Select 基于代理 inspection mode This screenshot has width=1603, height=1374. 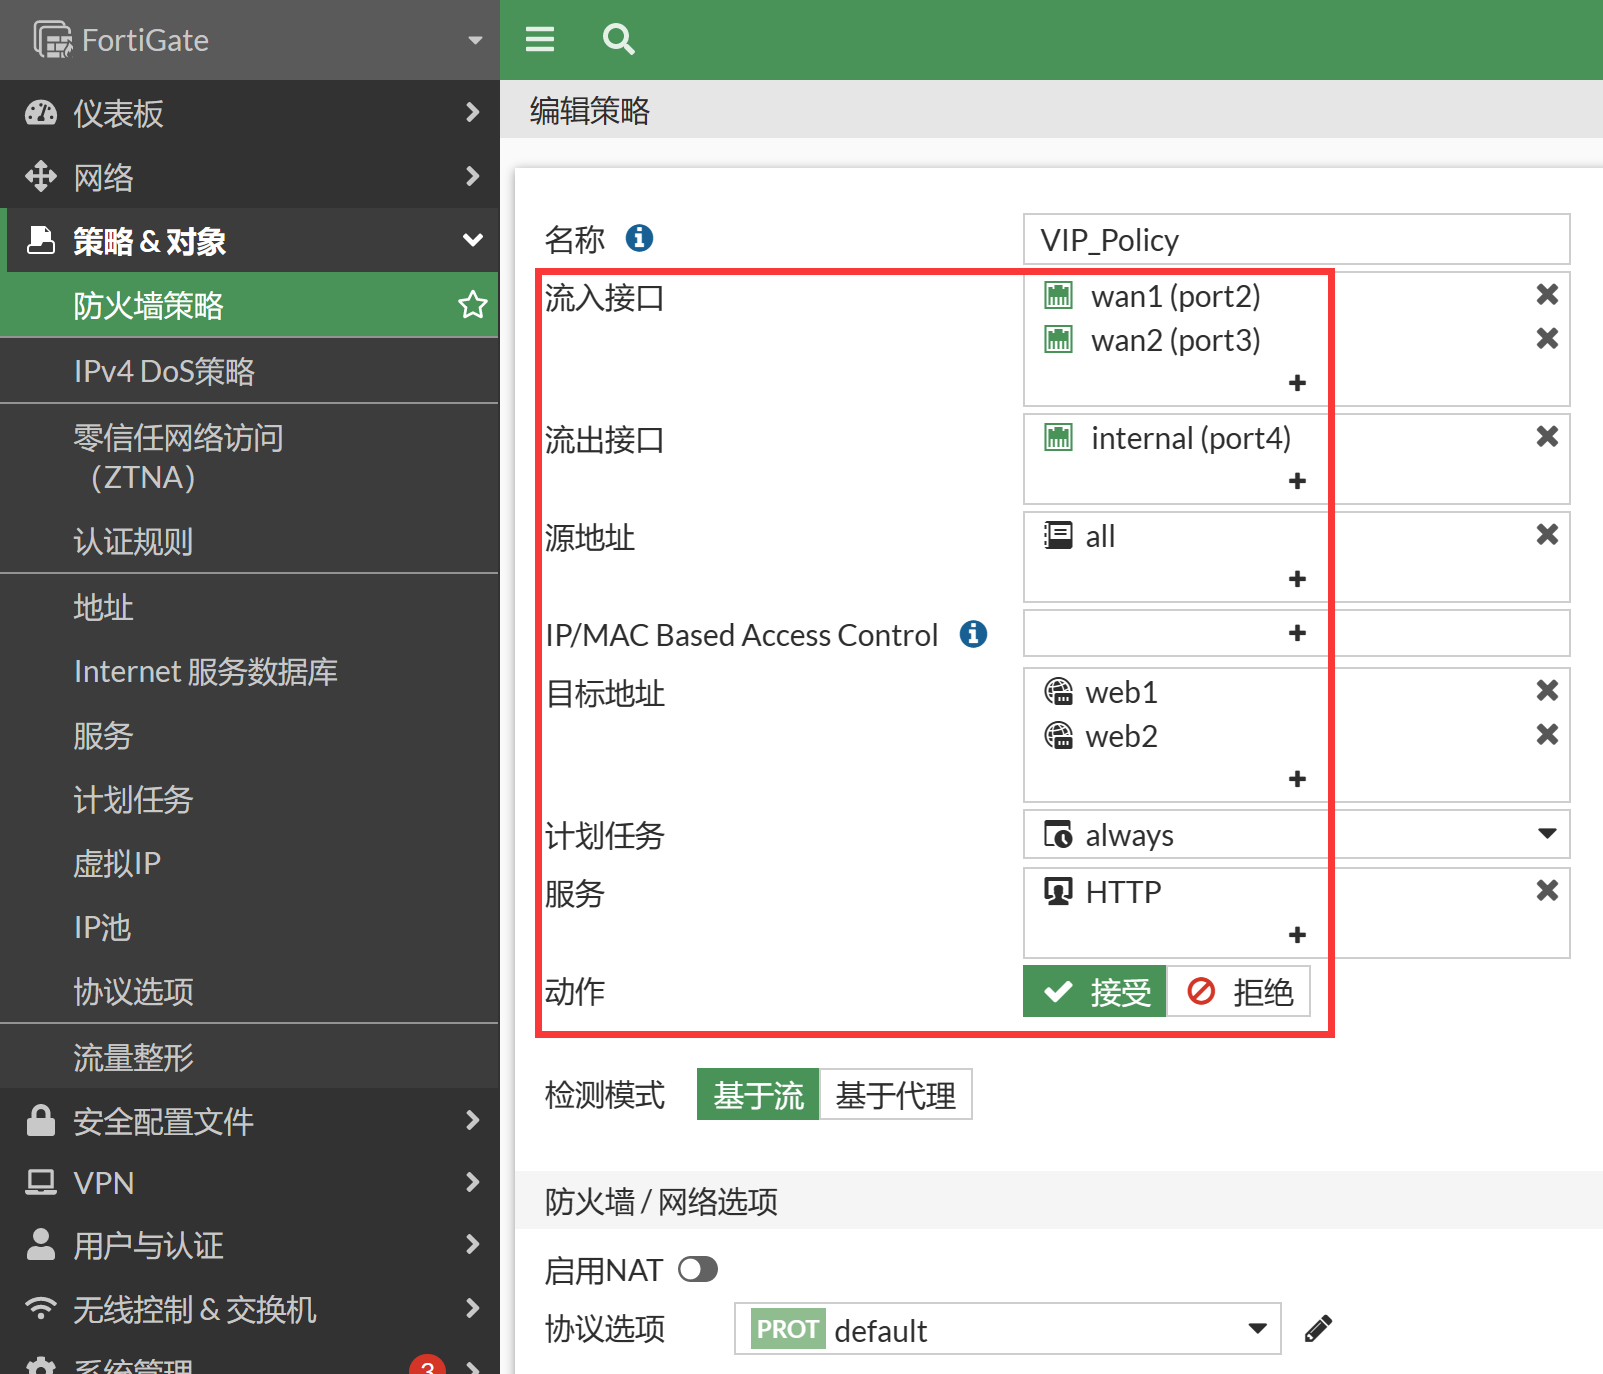point(895,1095)
